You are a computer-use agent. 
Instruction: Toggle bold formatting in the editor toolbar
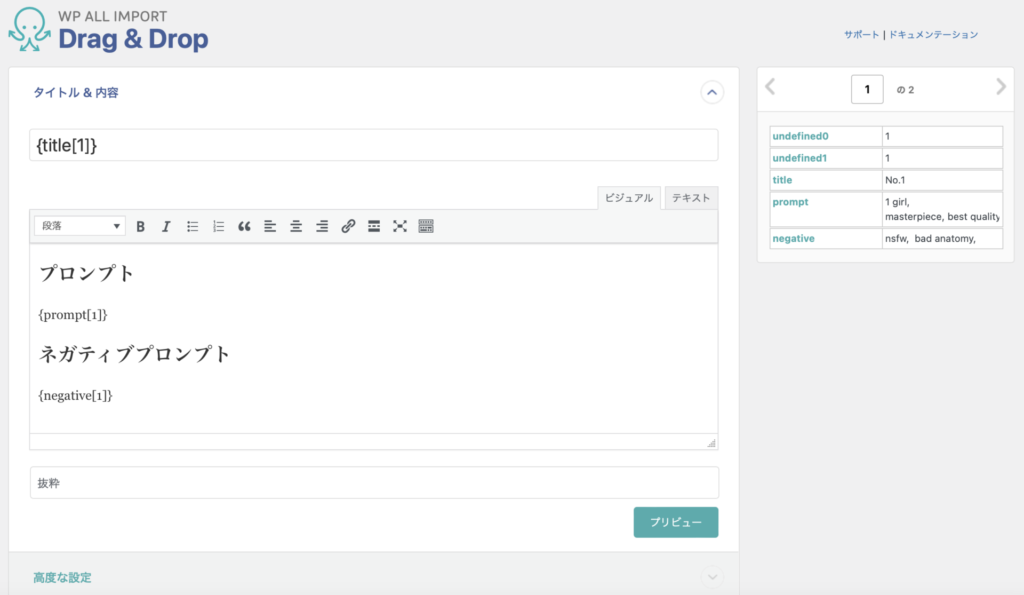point(141,226)
